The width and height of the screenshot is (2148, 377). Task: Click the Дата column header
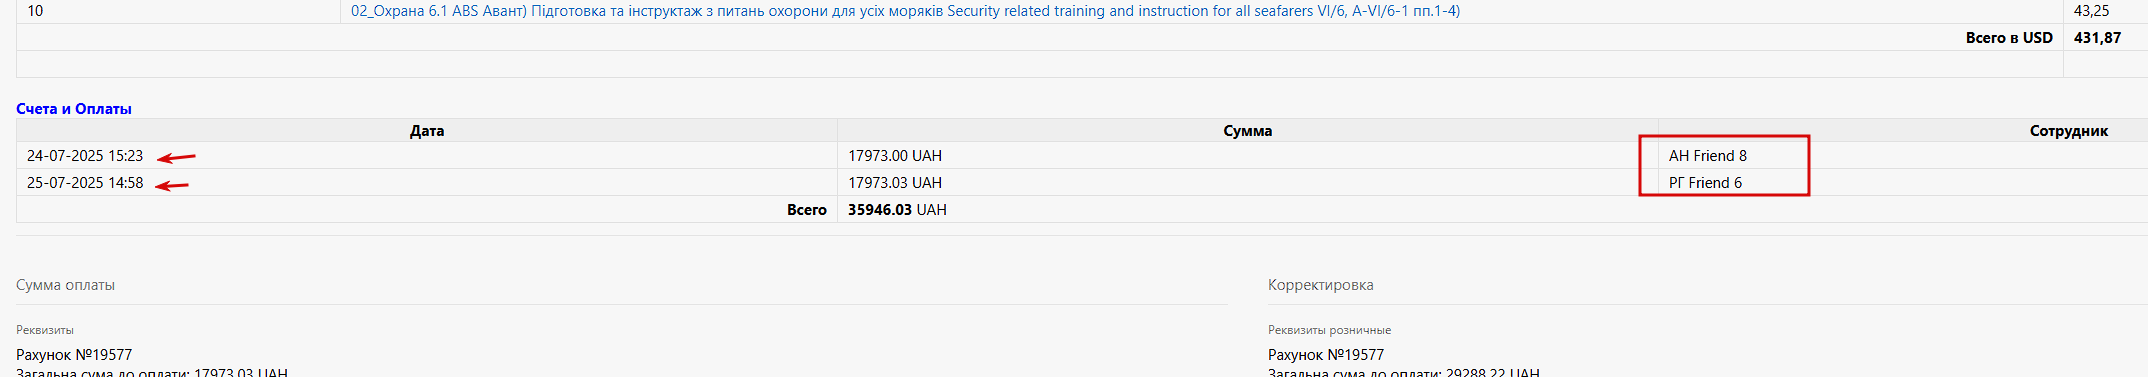427,131
